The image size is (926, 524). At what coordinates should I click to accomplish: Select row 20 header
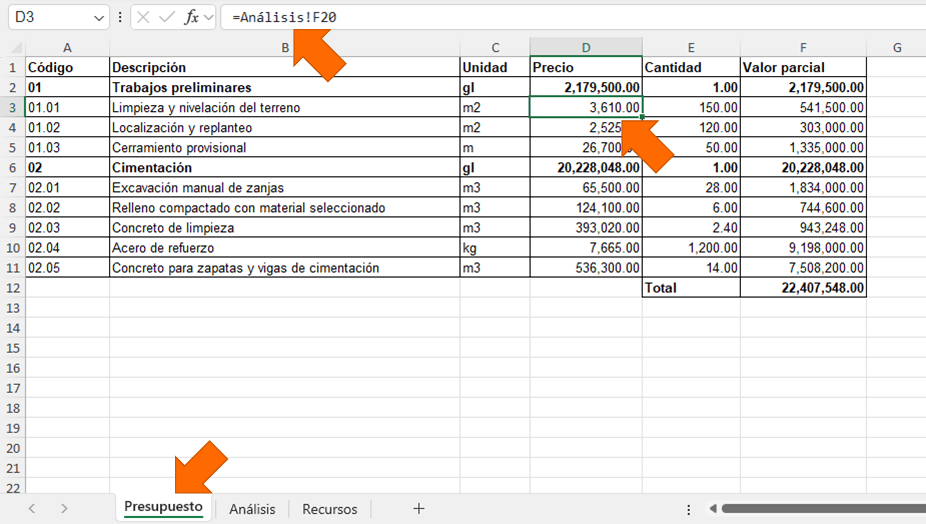click(12, 448)
